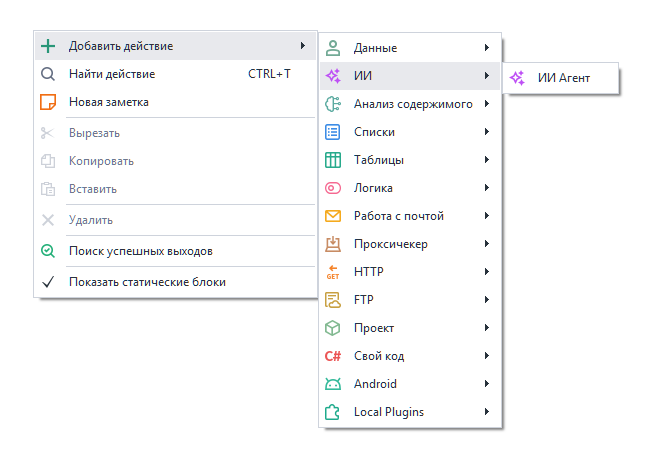Click the Списки label

coord(374,132)
